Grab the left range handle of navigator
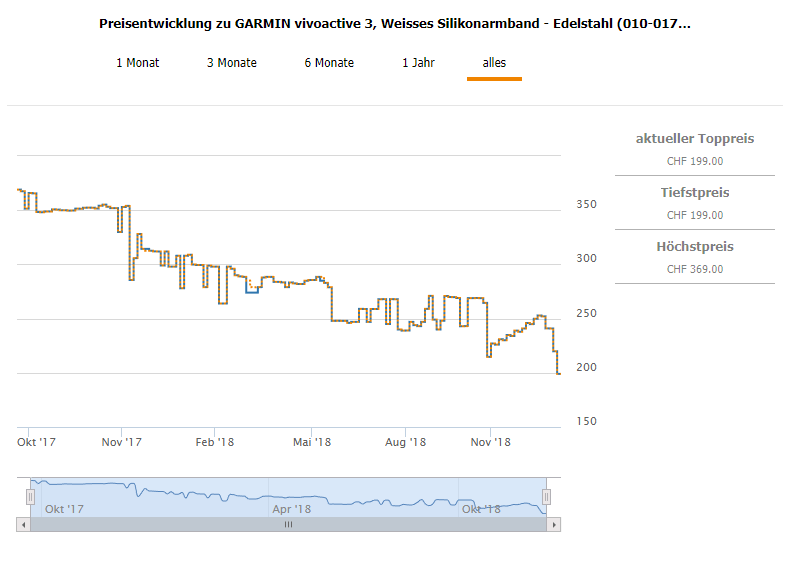The image size is (792, 572). (x=30, y=497)
